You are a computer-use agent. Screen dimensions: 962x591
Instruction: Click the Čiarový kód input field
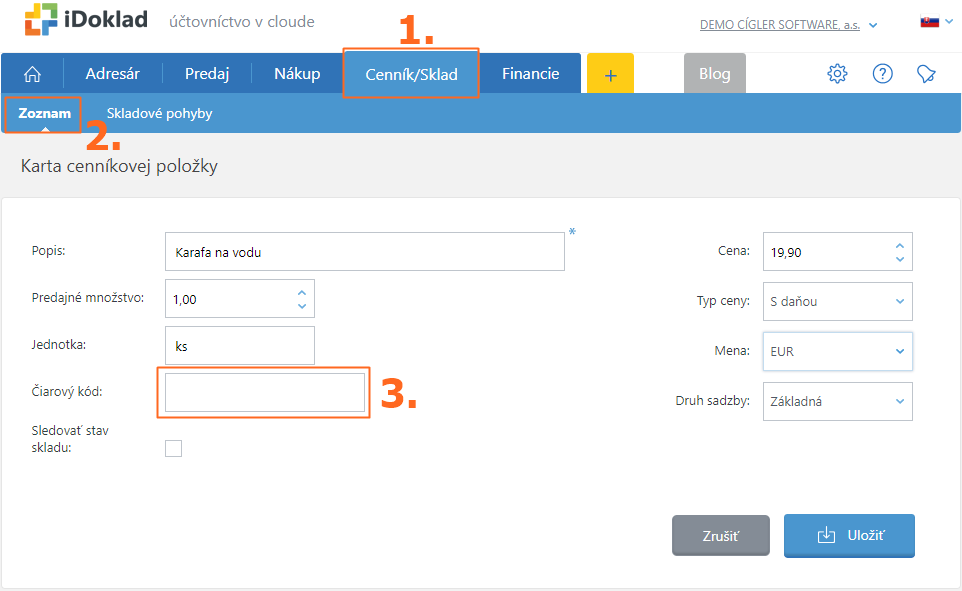point(265,392)
